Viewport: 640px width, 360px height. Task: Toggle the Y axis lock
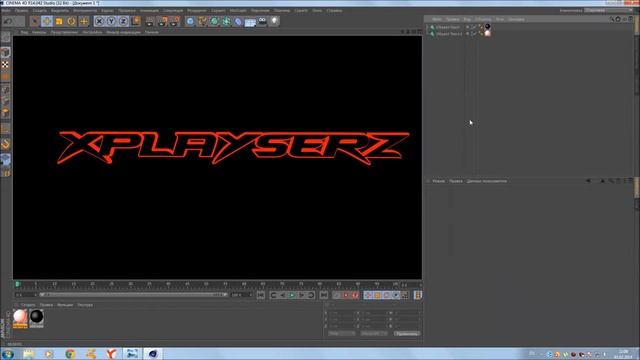click(111, 21)
